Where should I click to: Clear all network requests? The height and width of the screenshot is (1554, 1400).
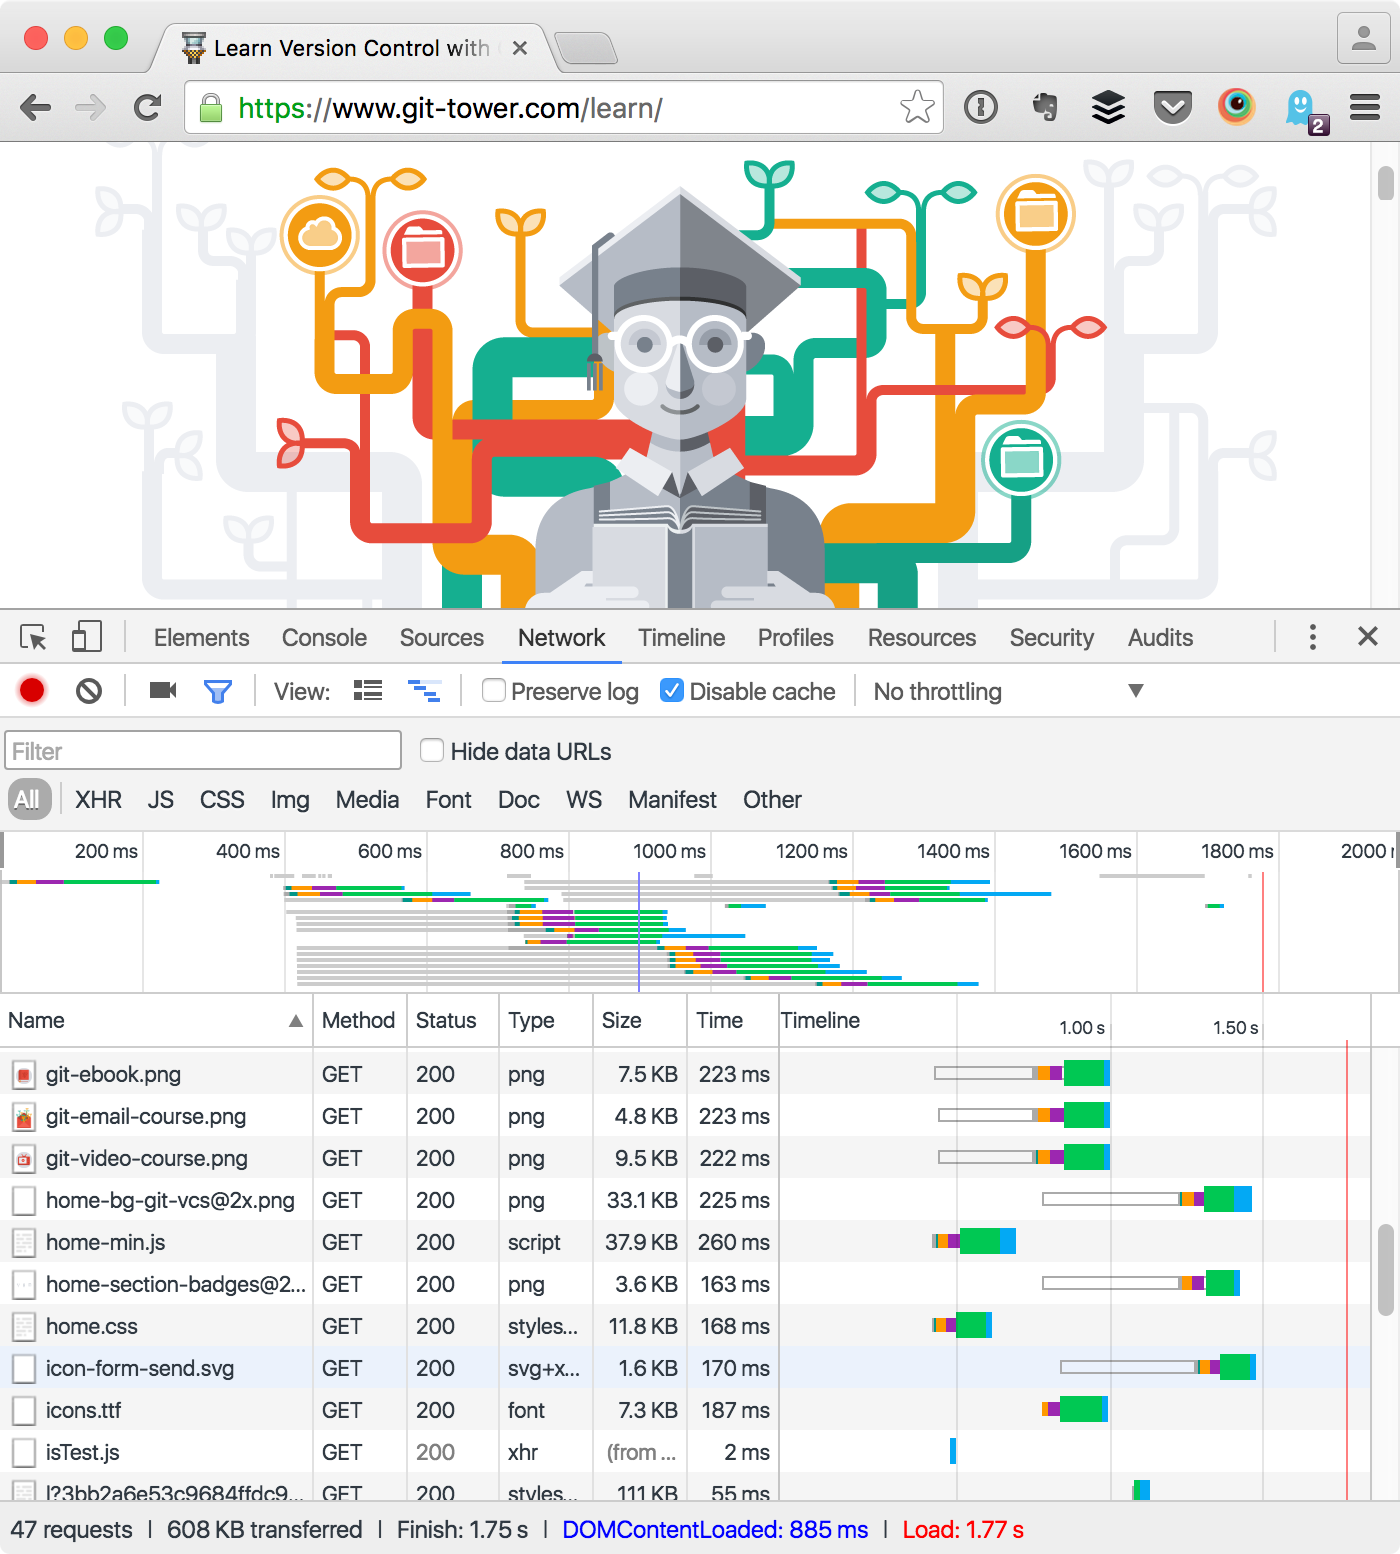[88, 690]
